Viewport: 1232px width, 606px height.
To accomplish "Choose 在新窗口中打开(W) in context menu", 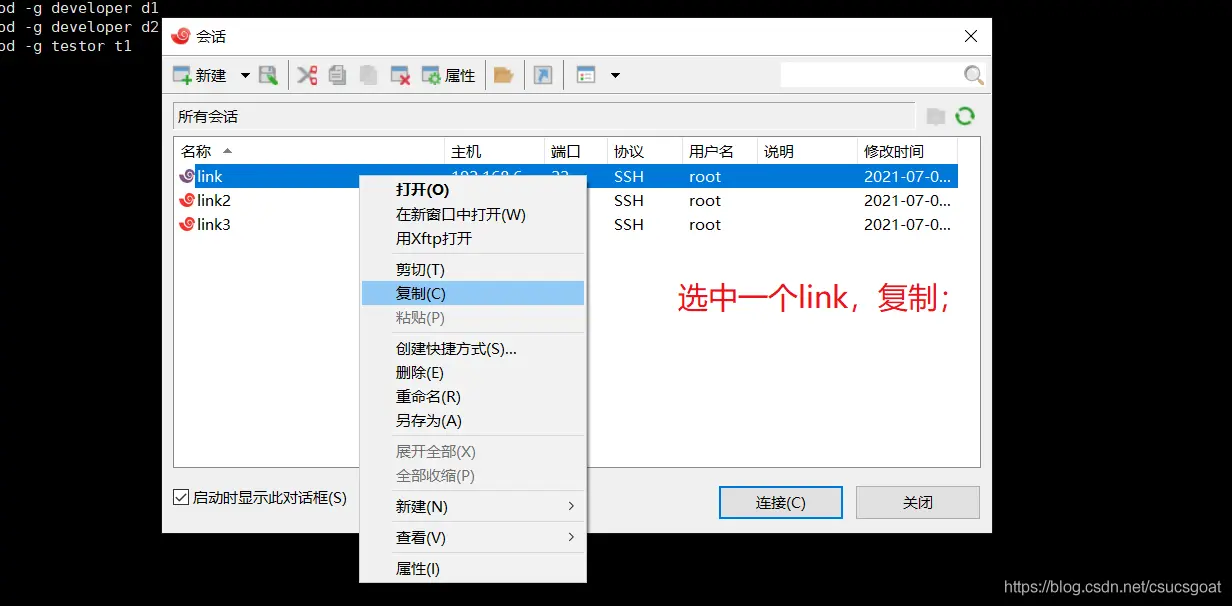I will (x=472, y=214).
